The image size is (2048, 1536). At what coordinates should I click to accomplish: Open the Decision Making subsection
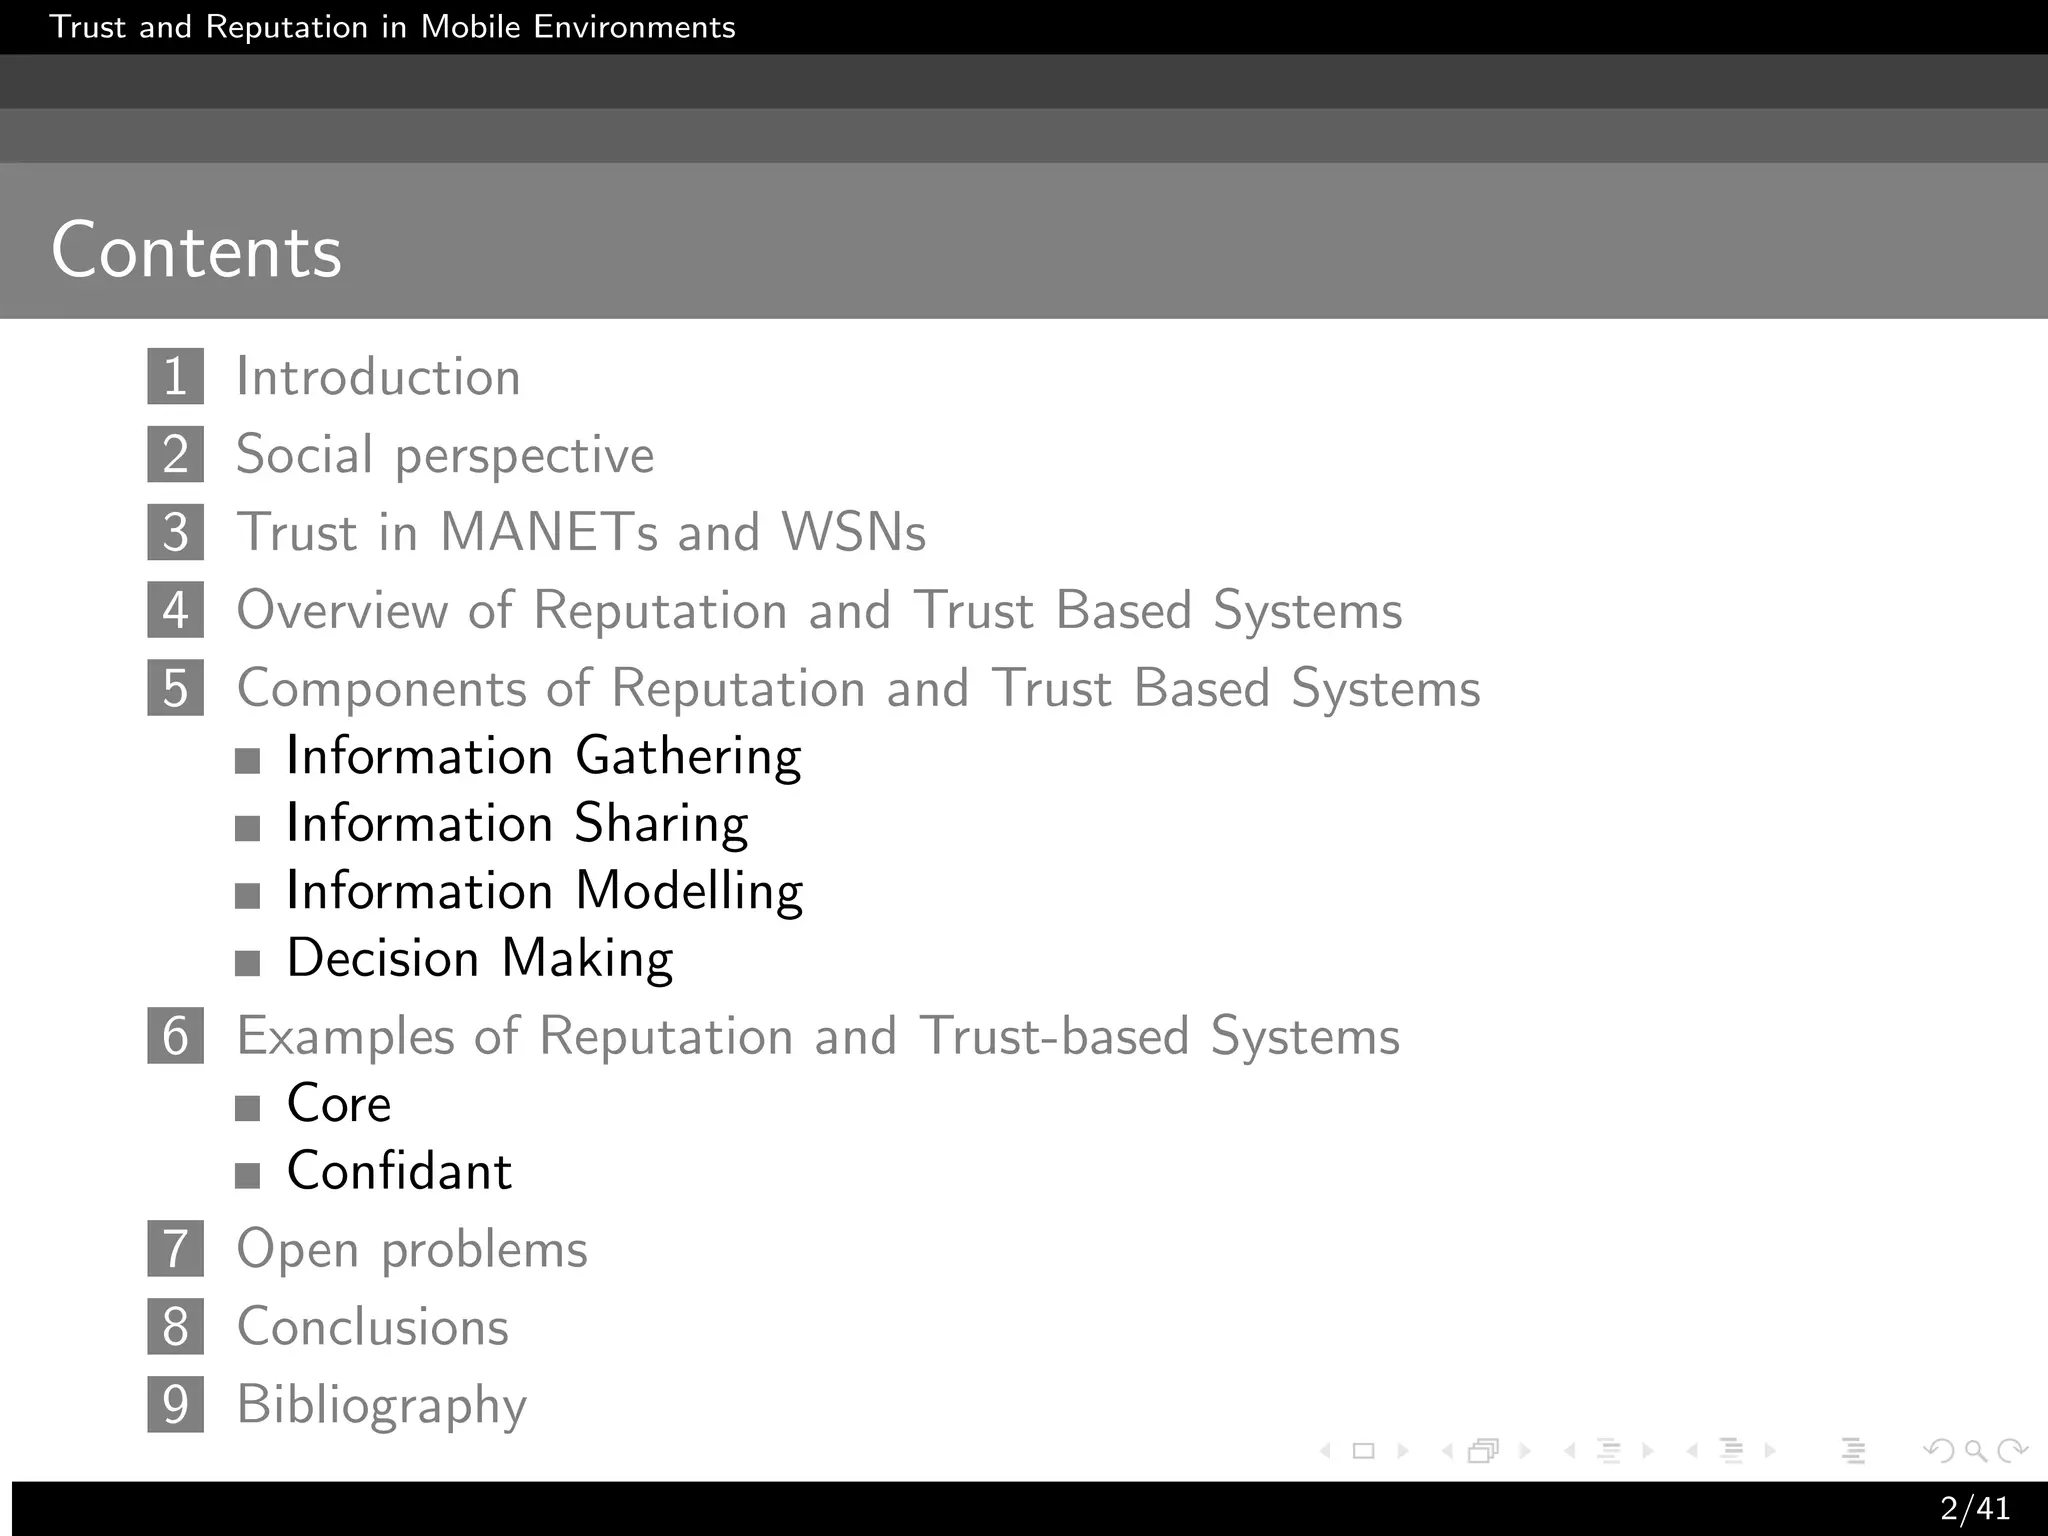click(479, 958)
